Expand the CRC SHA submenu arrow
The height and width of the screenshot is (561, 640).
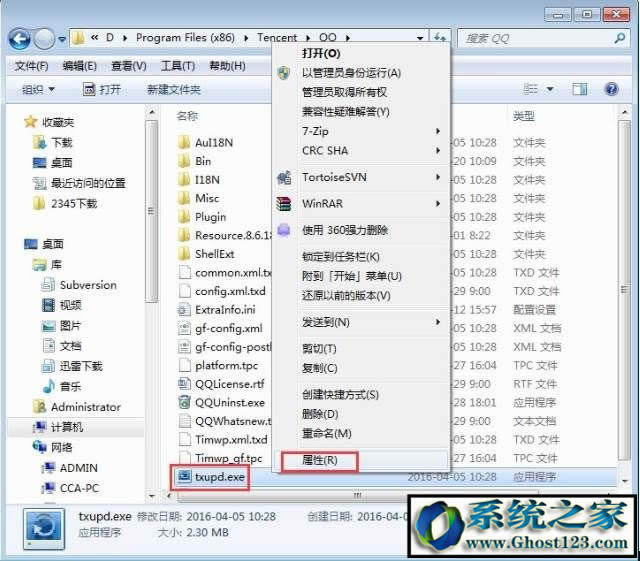click(437, 151)
